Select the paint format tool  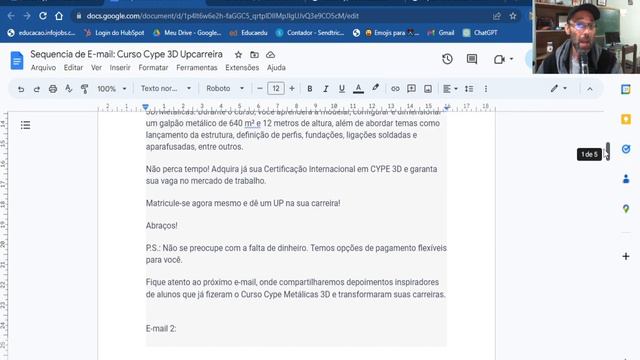[84, 89]
